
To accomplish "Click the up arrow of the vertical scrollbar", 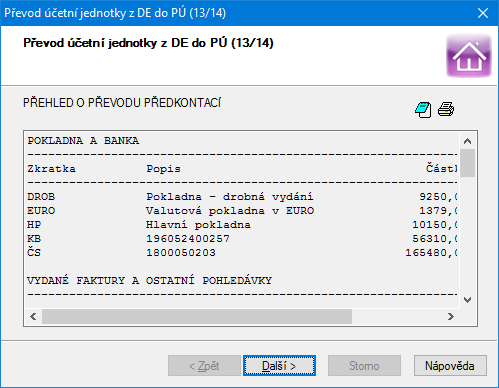I will (x=467, y=141).
